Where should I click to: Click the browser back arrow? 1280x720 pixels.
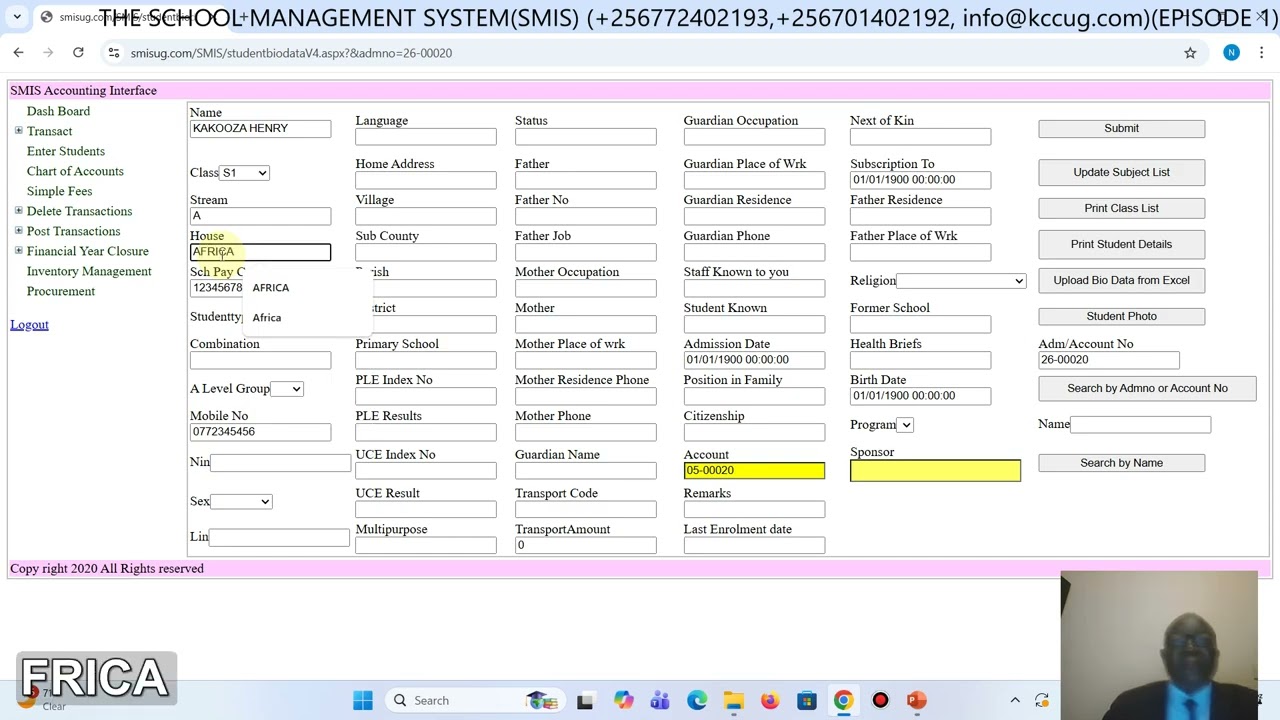pos(18,53)
